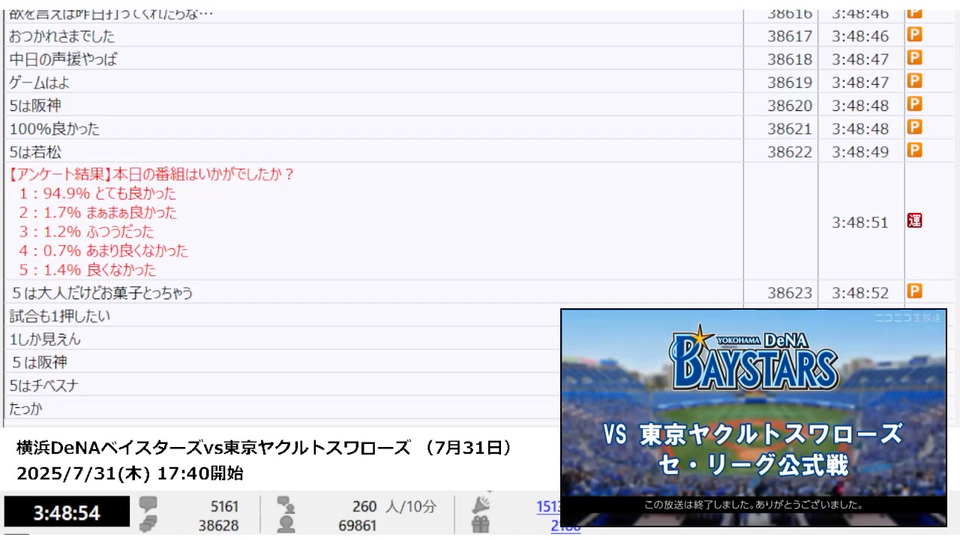
Task: Select the comment たっか
Action: [26, 409]
